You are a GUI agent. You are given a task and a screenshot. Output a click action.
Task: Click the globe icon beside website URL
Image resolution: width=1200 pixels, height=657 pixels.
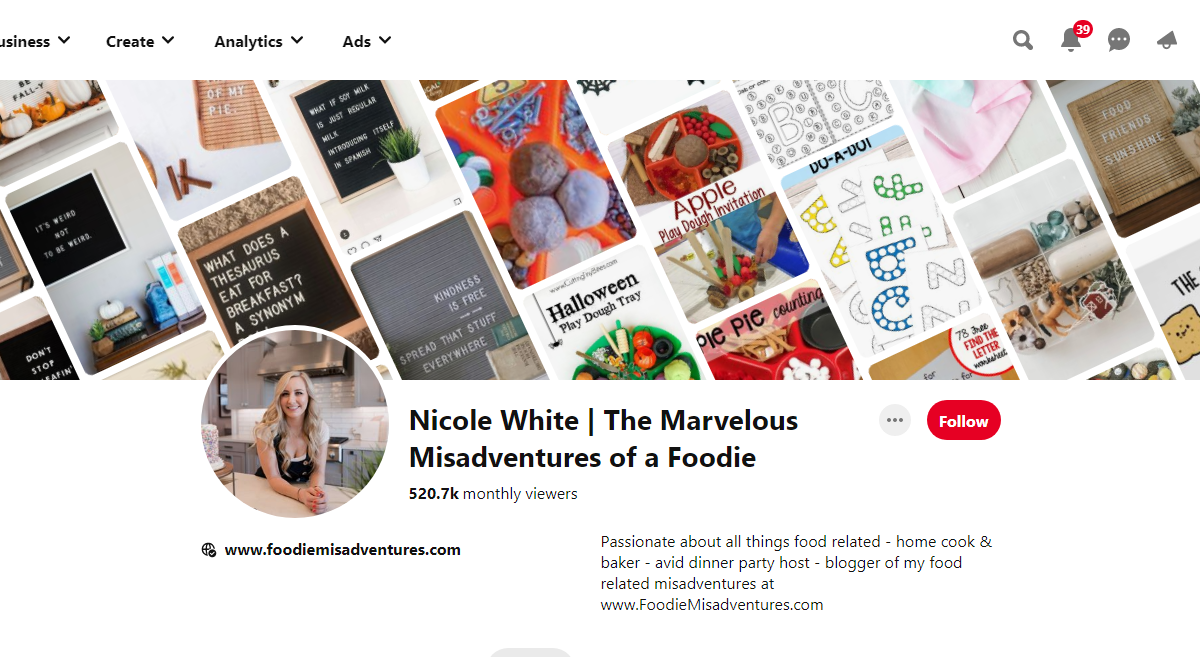(x=209, y=549)
